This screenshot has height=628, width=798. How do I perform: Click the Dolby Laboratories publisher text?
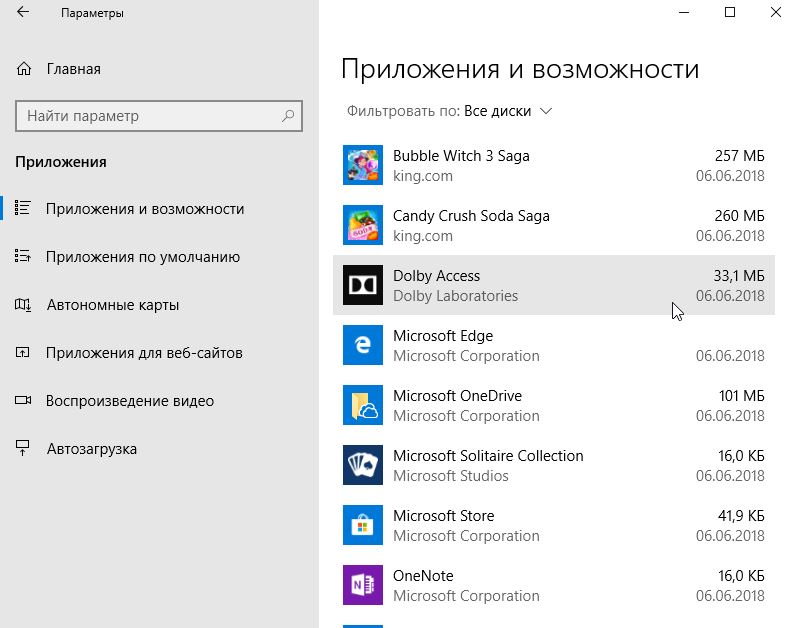pos(455,296)
